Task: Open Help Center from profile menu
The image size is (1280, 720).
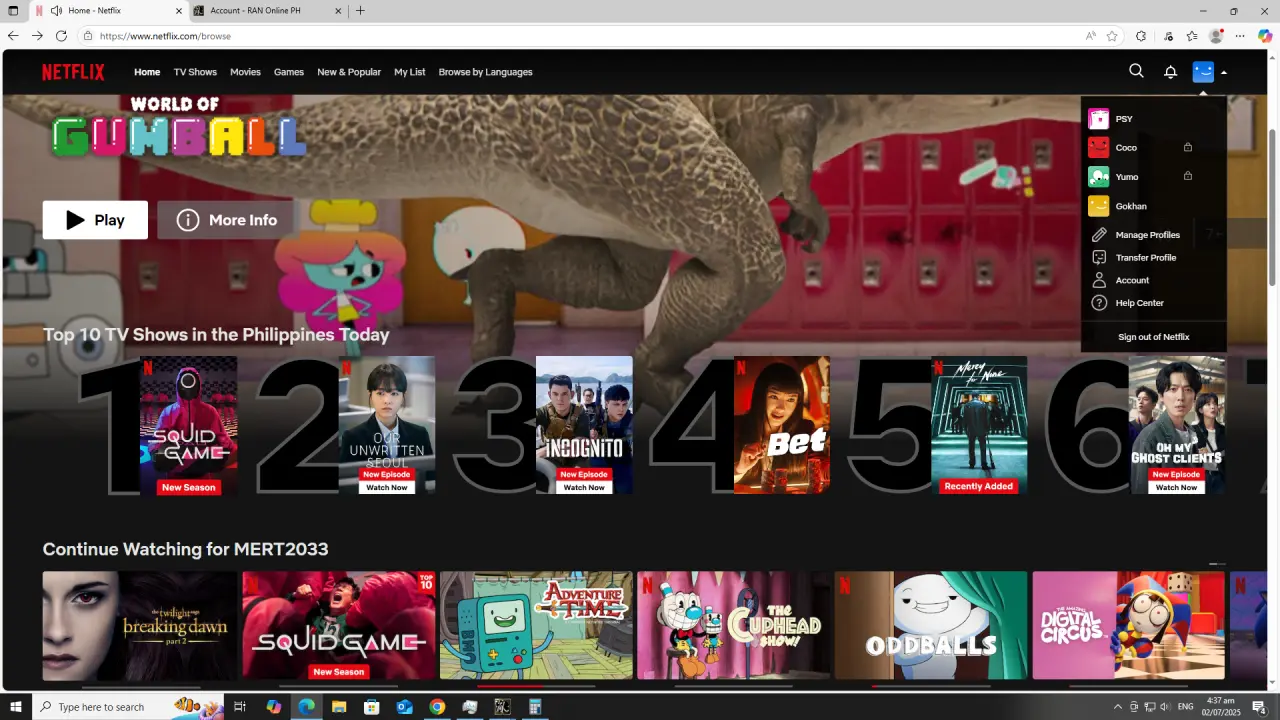Action: click(x=1139, y=303)
